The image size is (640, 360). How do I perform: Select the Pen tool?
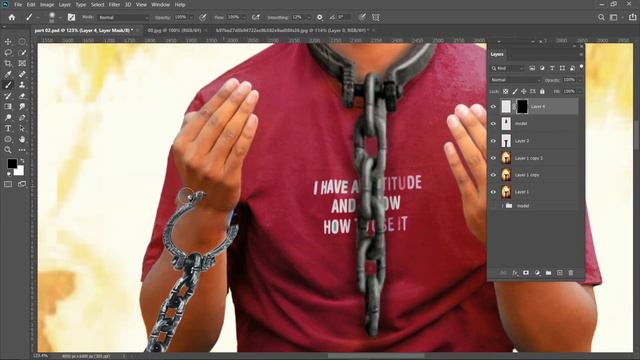(x=22, y=118)
